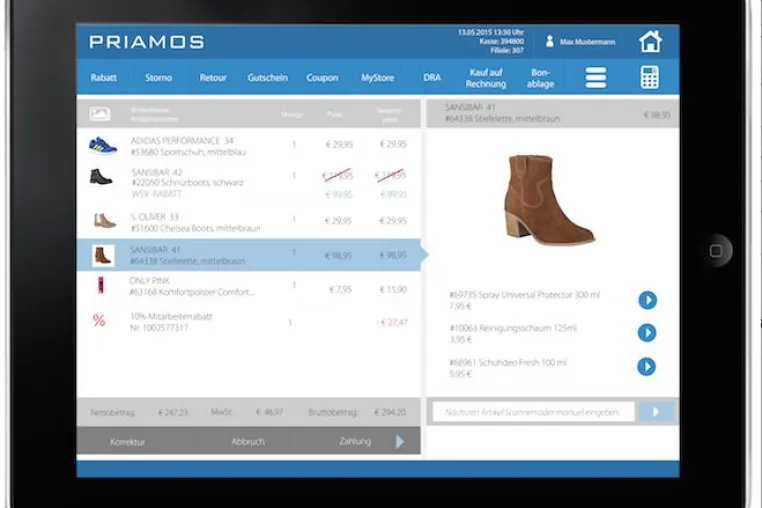The image size is (762, 508).
Task: Select the SANSIBAR 42 Schnürboots row text
Action: (x=187, y=177)
